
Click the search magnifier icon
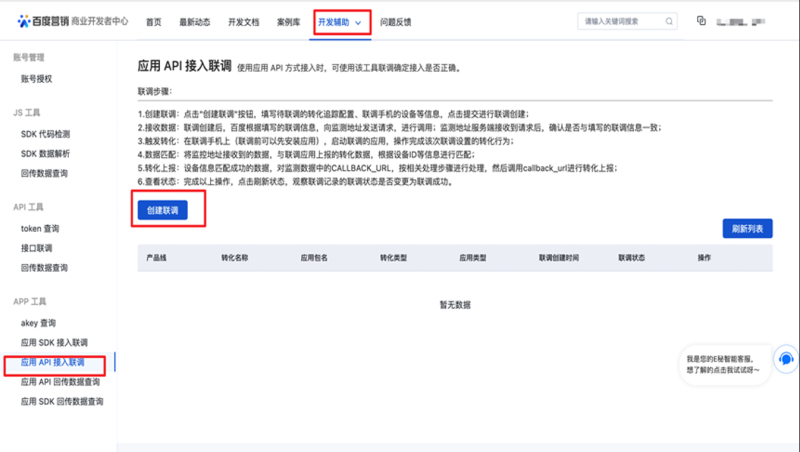(x=669, y=21)
